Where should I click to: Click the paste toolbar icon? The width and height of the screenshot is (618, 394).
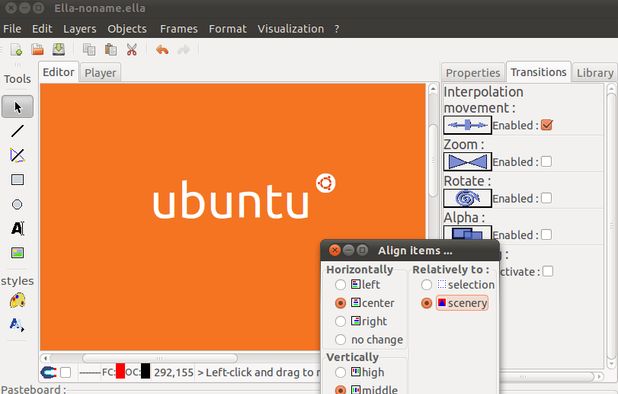(110, 50)
